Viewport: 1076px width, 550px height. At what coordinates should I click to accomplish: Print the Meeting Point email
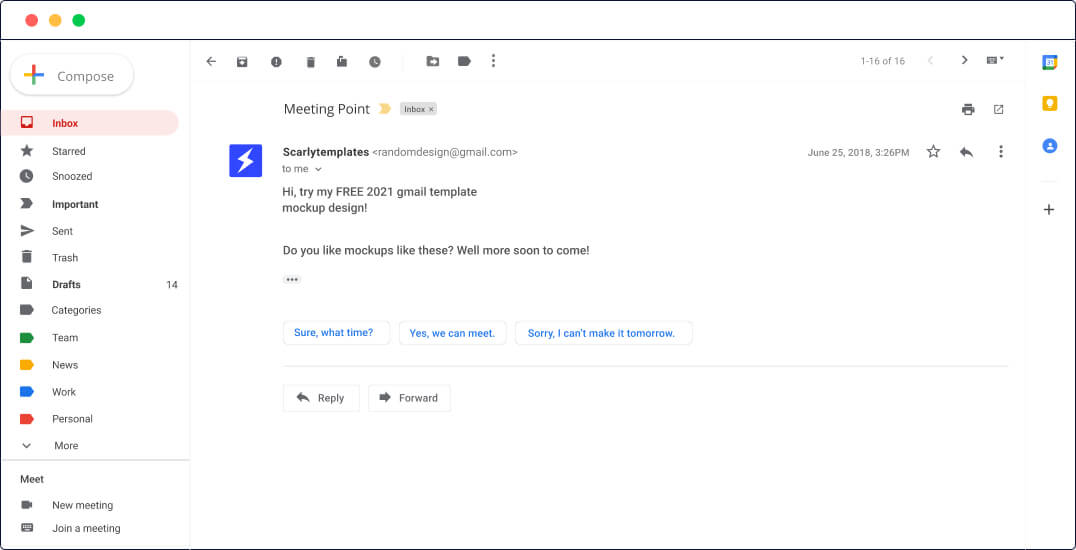click(x=967, y=109)
